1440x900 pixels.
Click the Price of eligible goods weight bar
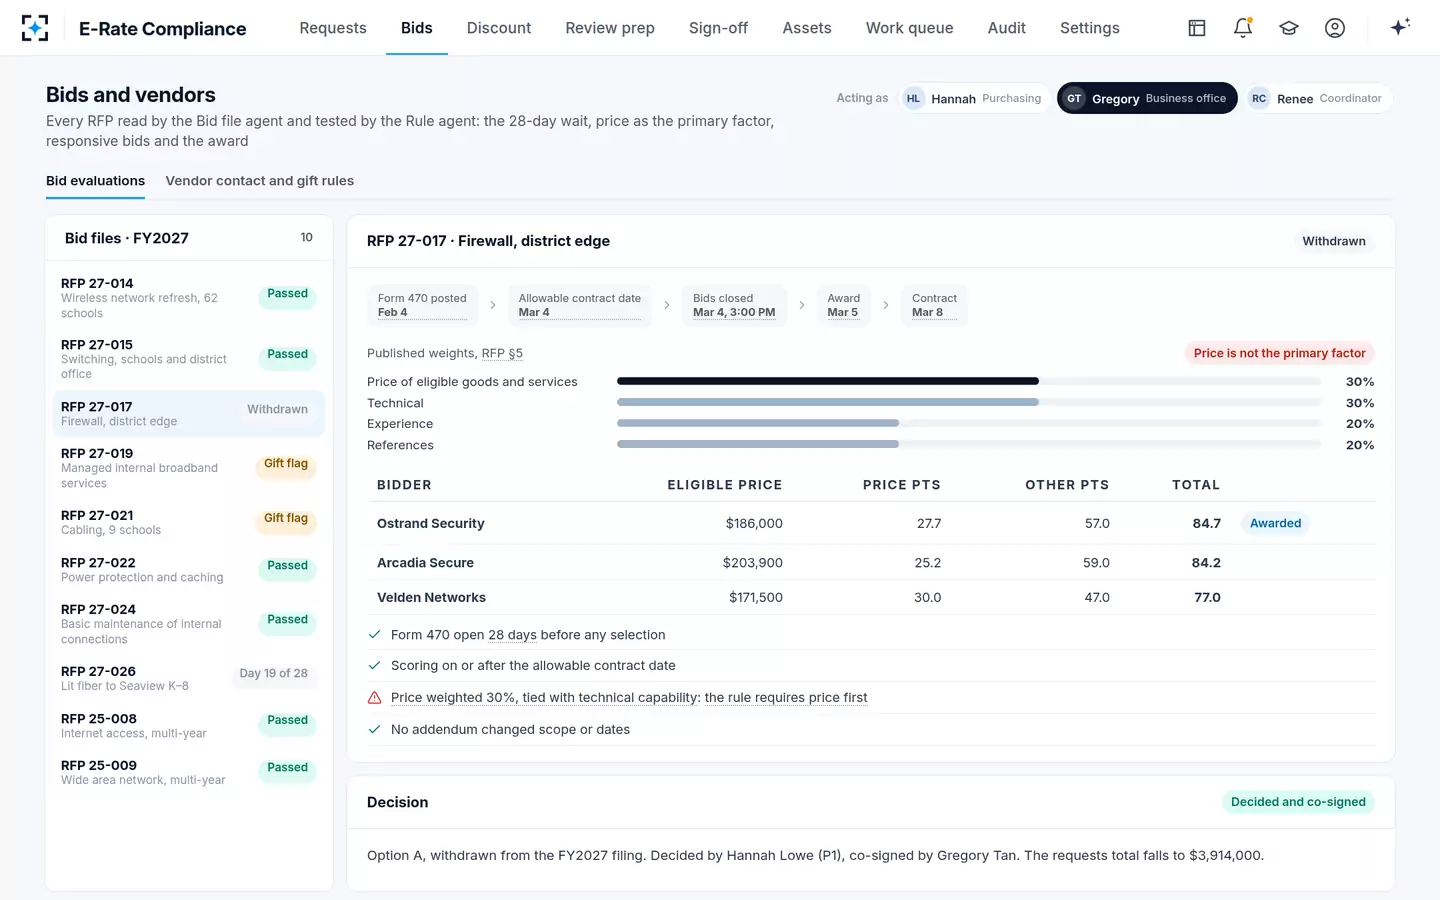[x=969, y=381]
